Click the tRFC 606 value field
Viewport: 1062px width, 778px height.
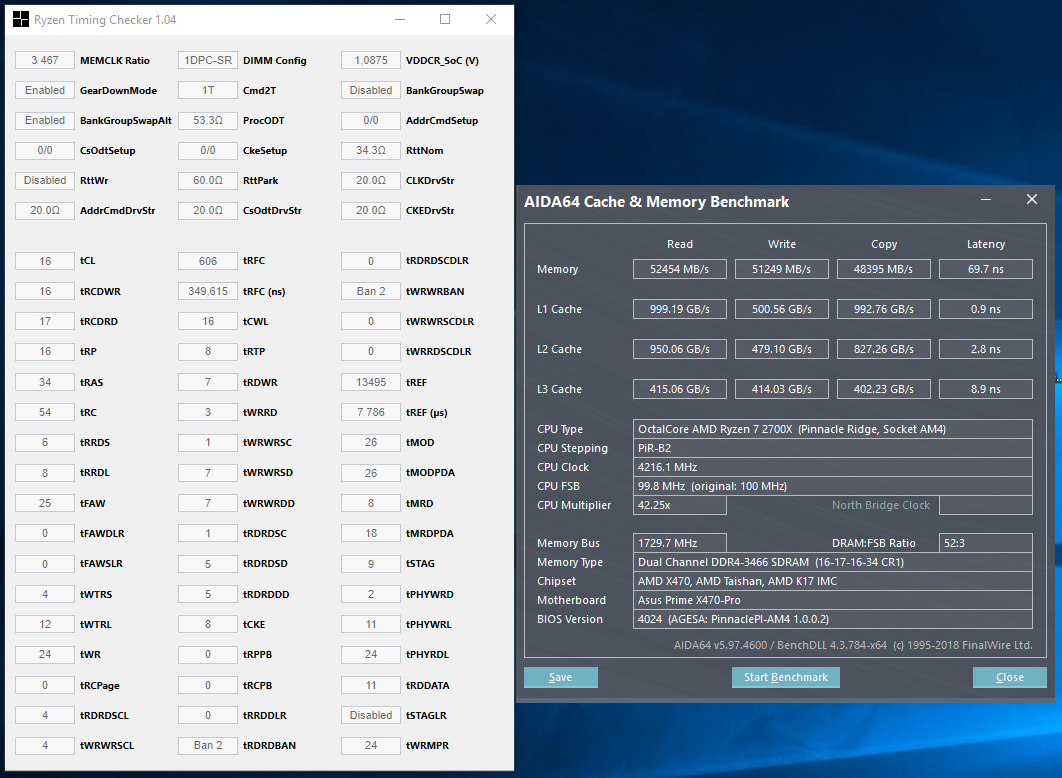point(208,261)
